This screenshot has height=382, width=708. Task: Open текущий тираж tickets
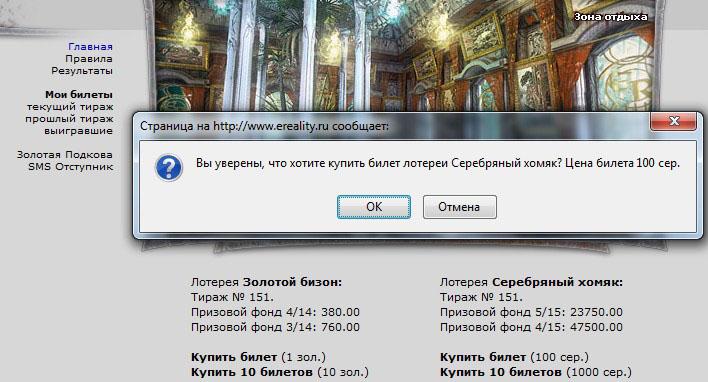pyautogui.click(x=70, y=107)
